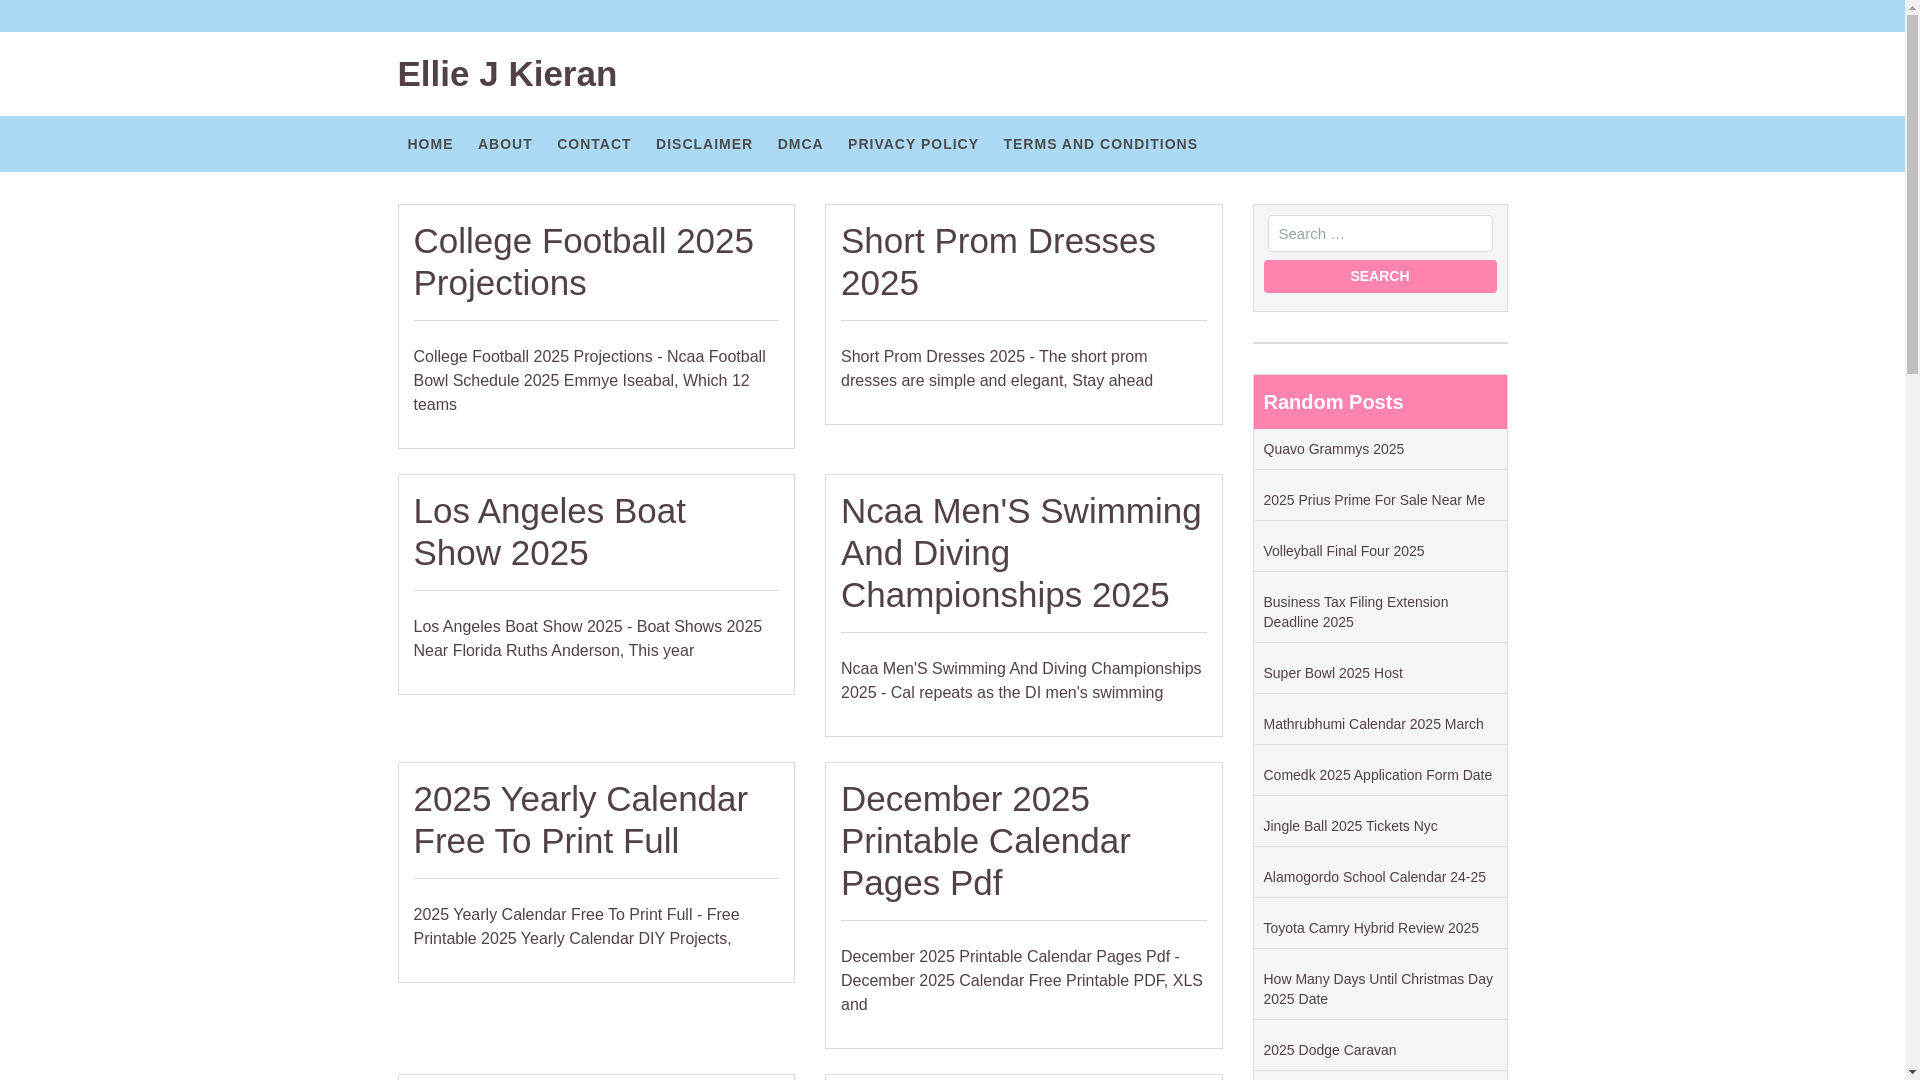This screenshot has height=1080, width=1920.
Task: Open the ABOUT page
Action: [x=505, y=144]
